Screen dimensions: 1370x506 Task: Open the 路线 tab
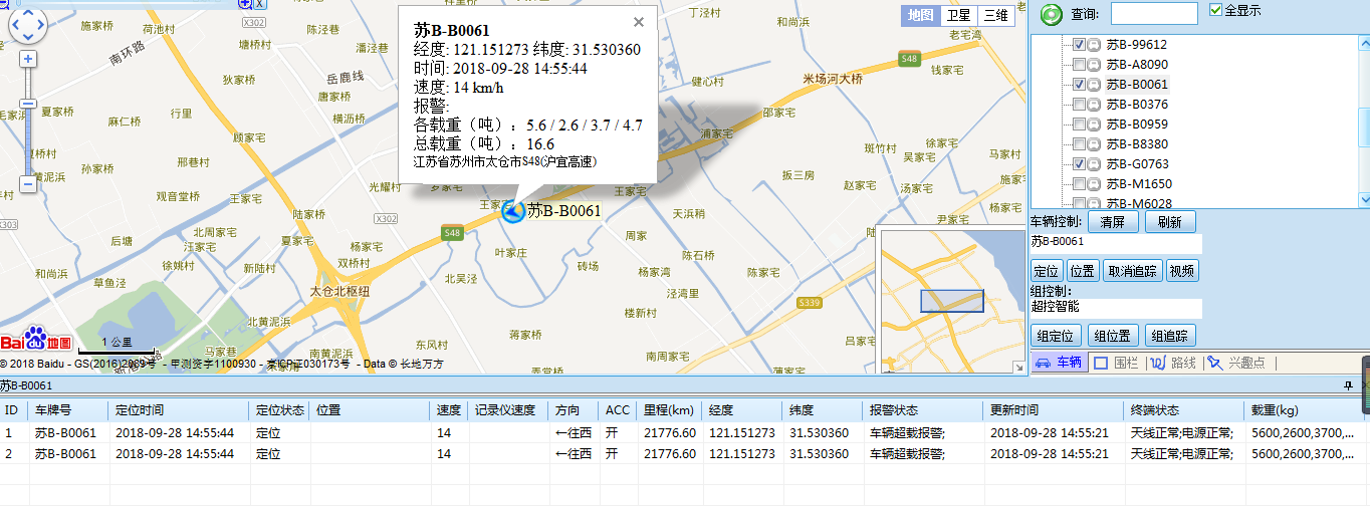point(1173,363)
